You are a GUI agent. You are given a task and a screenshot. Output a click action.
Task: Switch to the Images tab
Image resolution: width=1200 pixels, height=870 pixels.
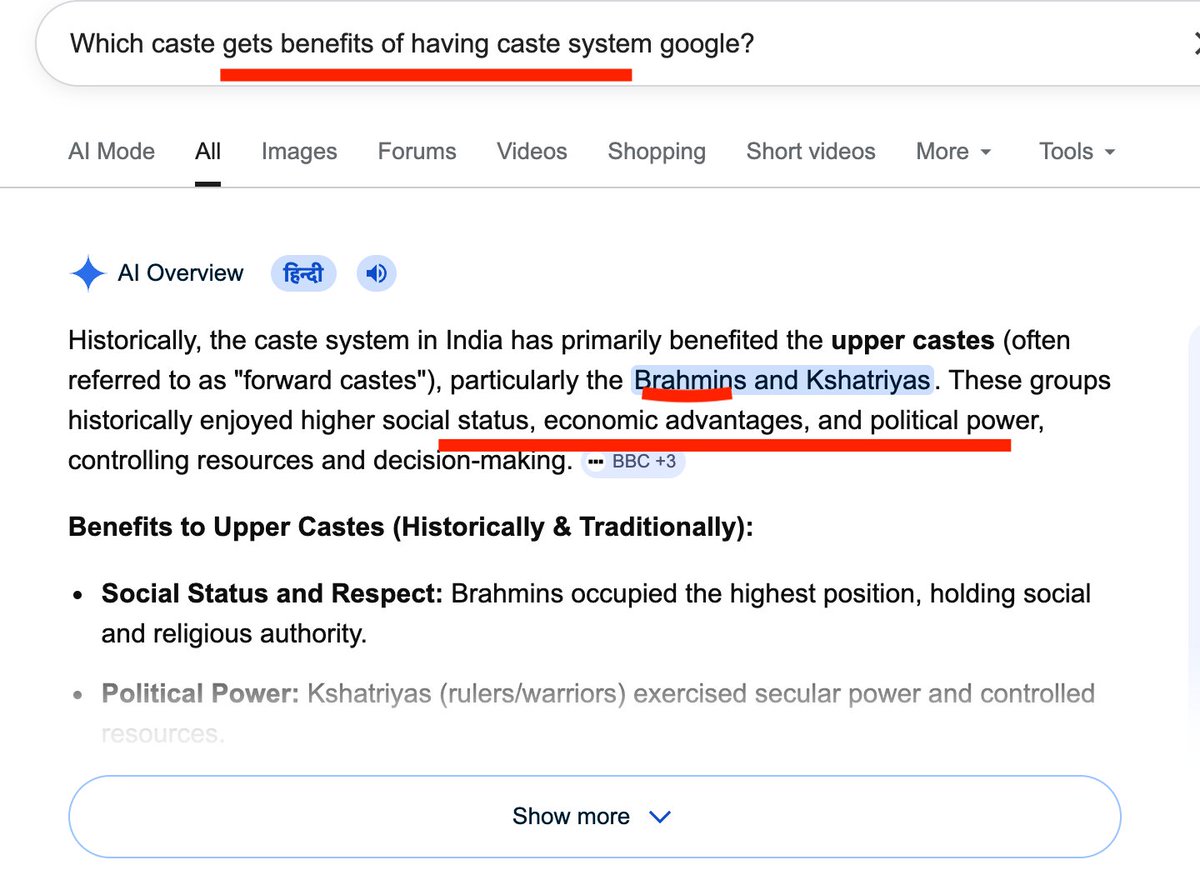[298, 151]
